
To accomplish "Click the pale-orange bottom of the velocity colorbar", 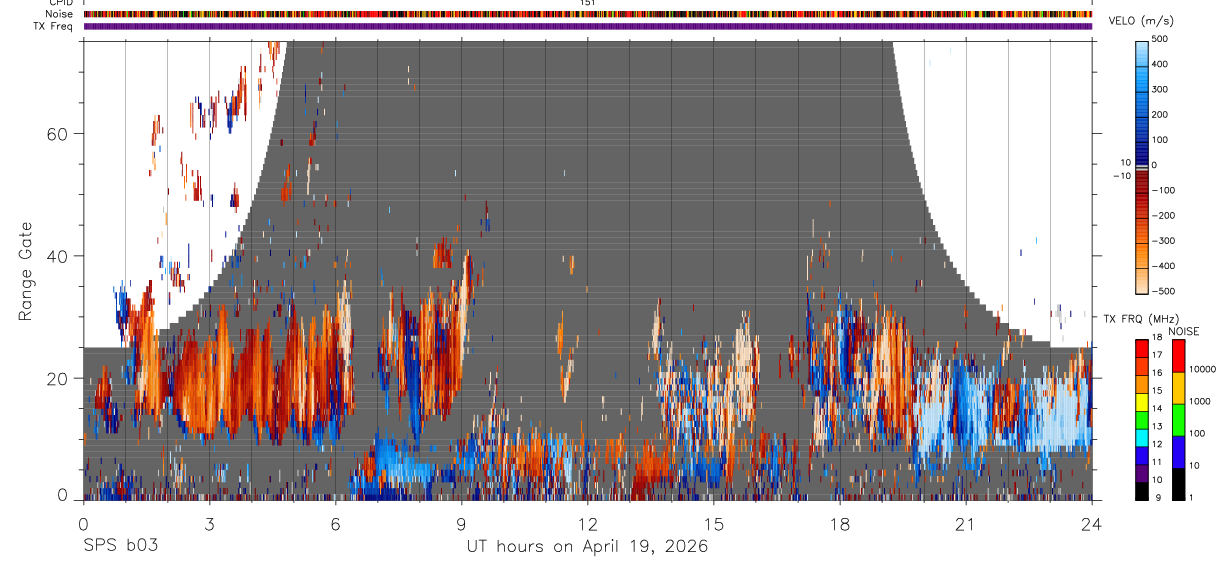I will pyautogui.click(x=1142, y=280).
